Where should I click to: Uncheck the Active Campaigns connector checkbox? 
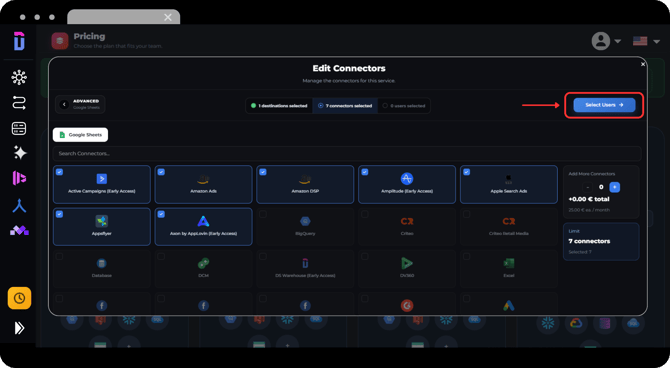tap(59, 172)
